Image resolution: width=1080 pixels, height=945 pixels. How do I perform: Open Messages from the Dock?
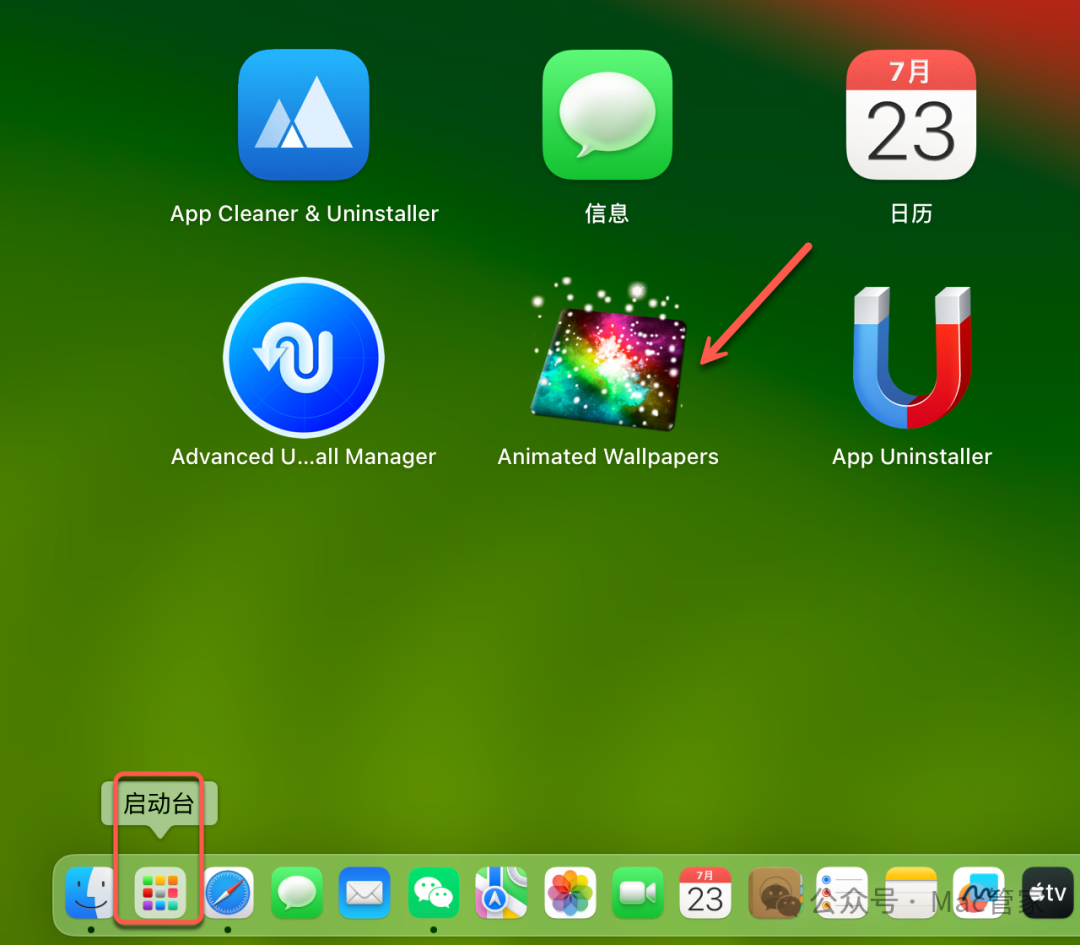[x=297, y=893]
